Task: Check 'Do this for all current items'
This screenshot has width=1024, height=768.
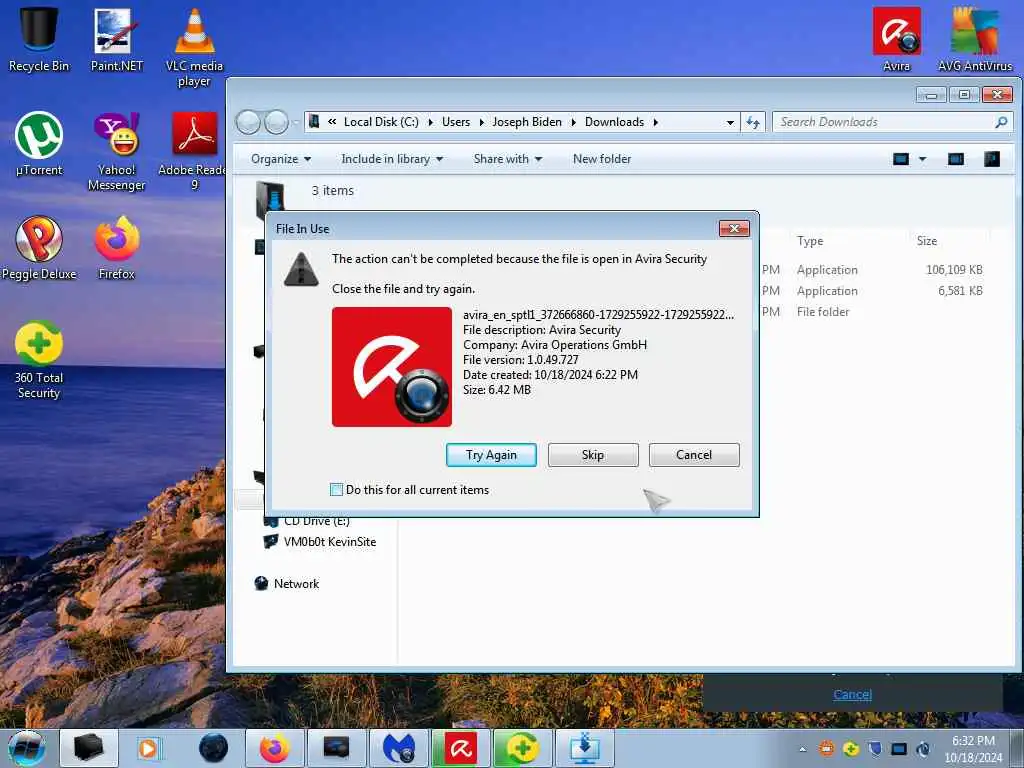Action: [336, 490]
